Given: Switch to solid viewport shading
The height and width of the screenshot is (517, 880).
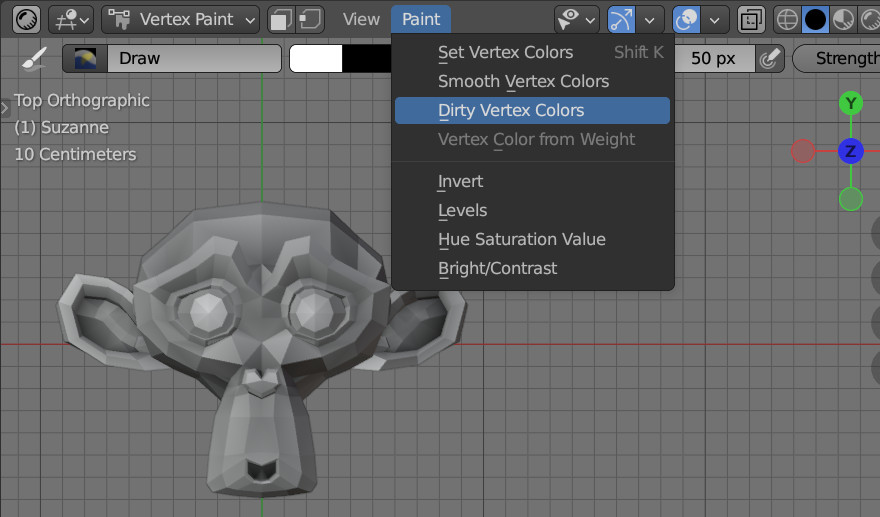Looking at the screenshot, I should point(815,20).
